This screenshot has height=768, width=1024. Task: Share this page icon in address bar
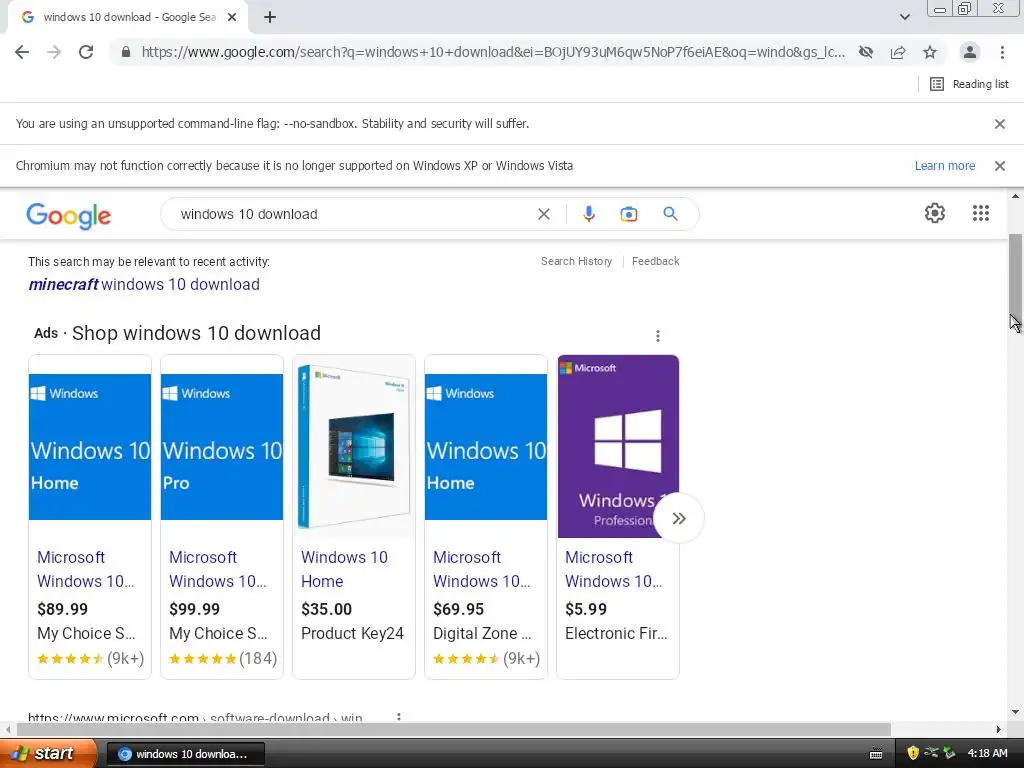tap(898, 52)
